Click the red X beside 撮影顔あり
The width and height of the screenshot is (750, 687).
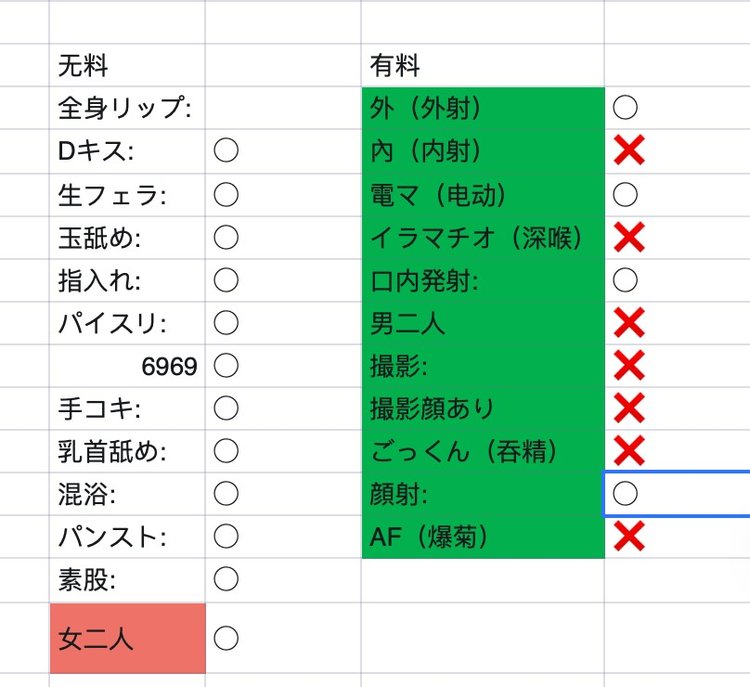click(x=628, y=408)
